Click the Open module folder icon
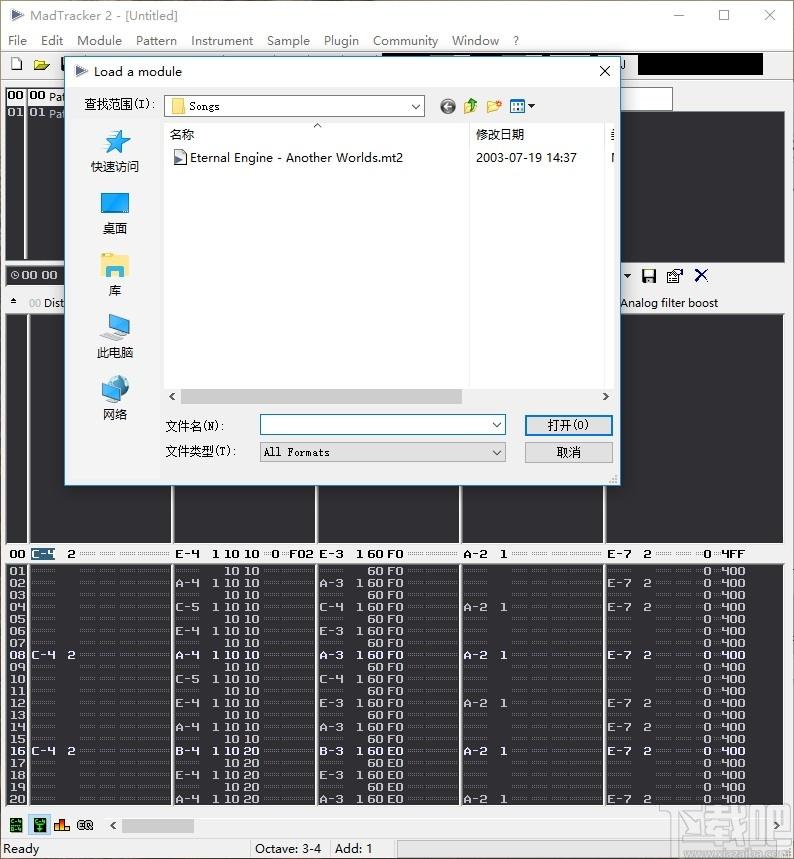 tap(42, 65)
